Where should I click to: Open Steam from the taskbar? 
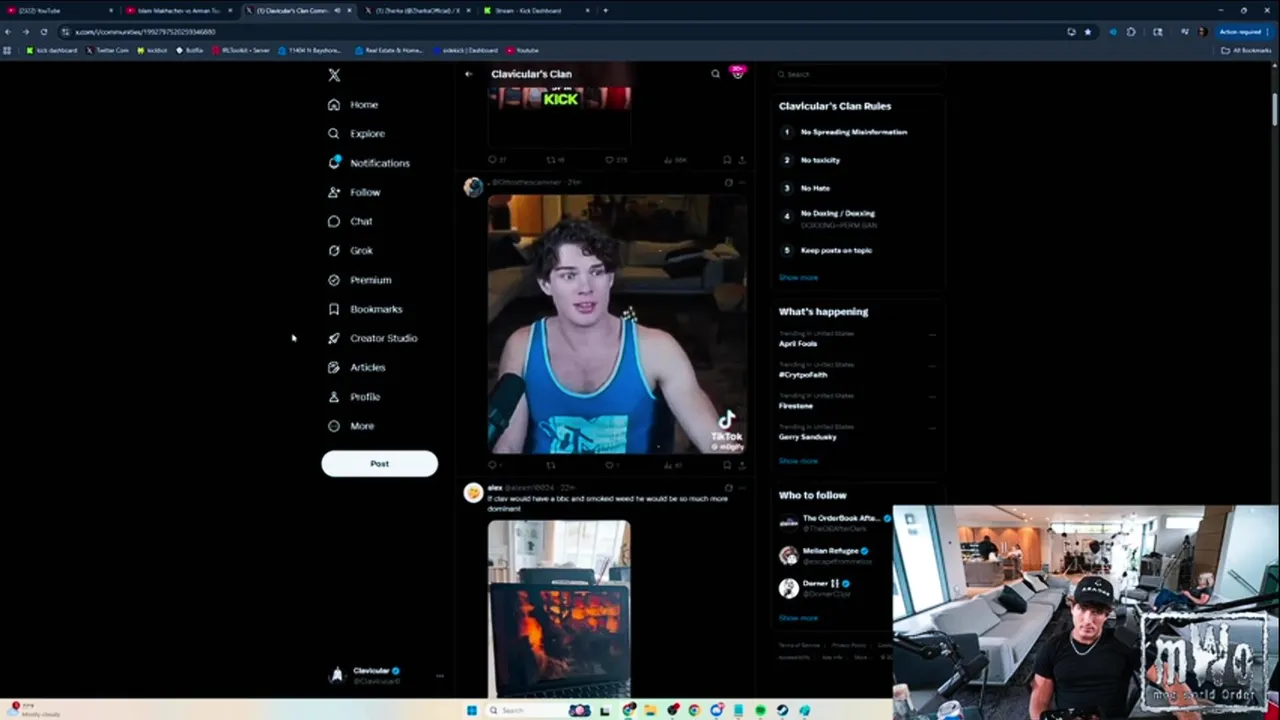[x=783, y=710]
